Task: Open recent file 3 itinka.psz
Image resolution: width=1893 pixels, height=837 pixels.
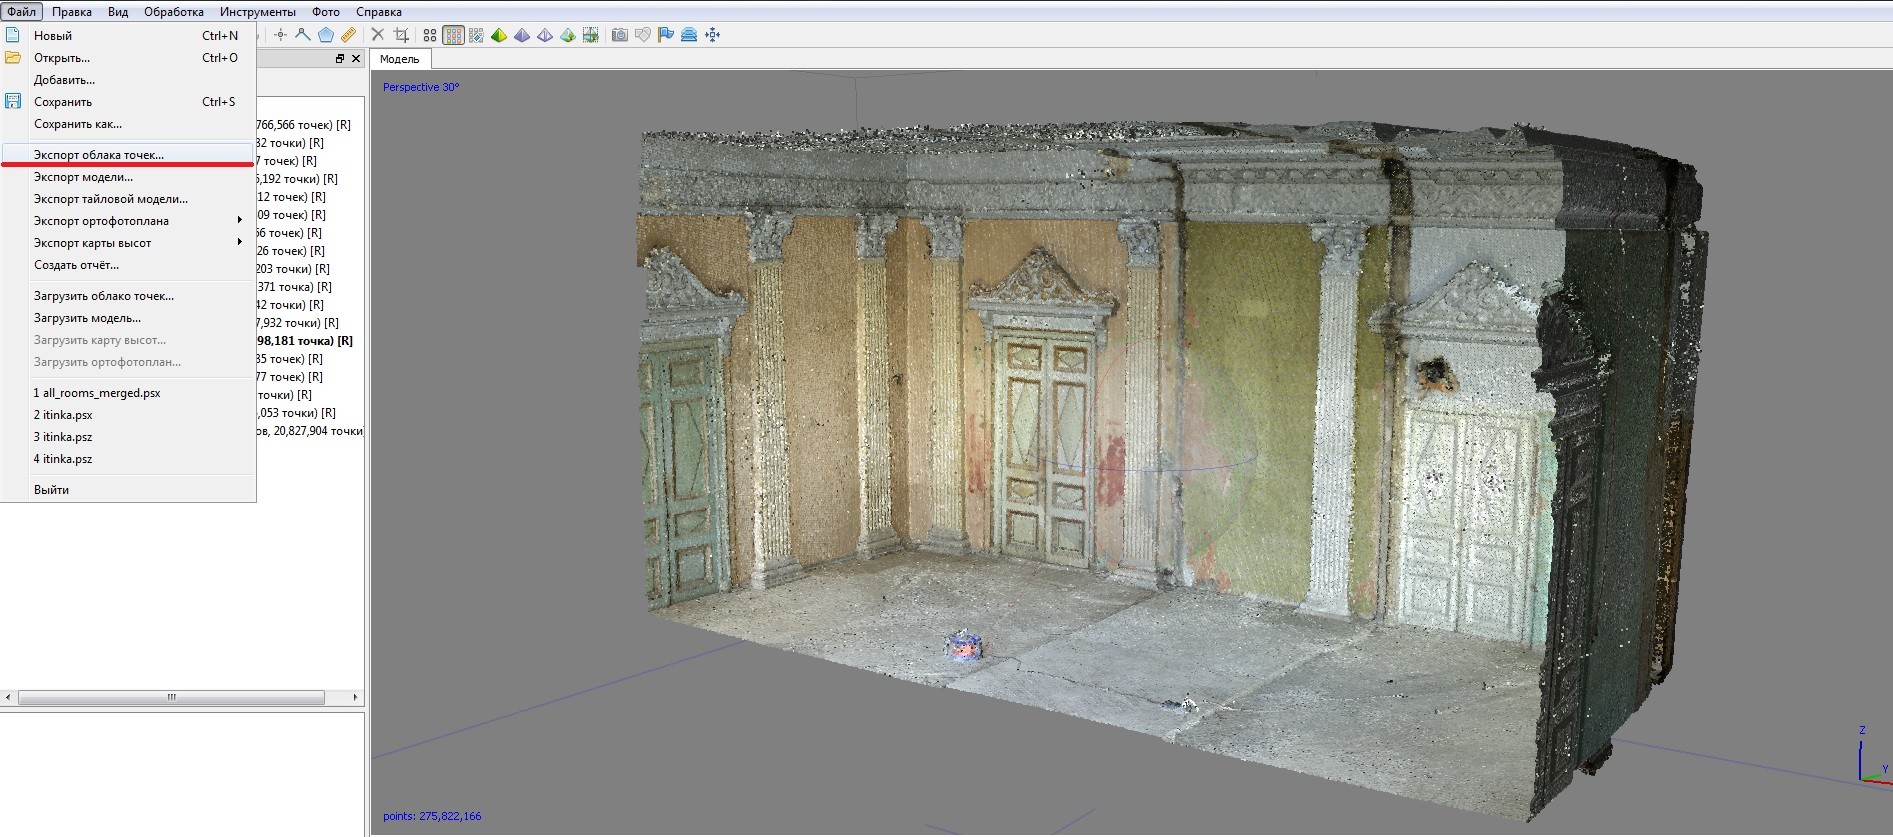Action: click(x=128, y=437)
